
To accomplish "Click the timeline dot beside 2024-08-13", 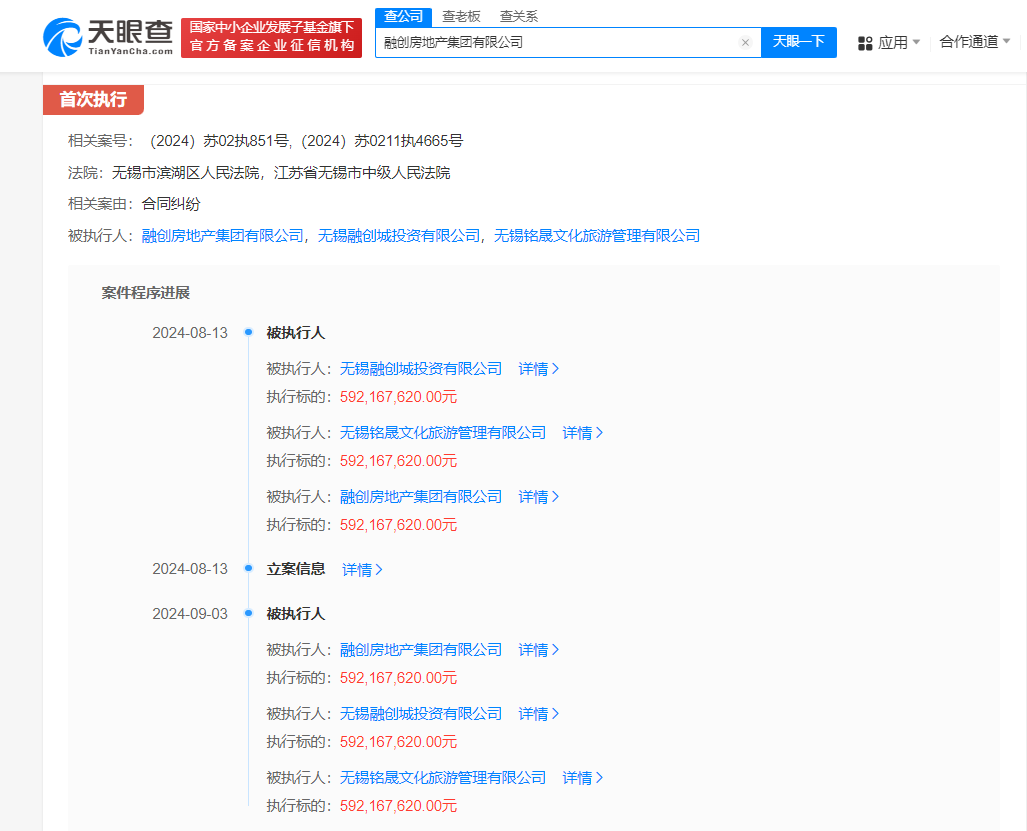I will point(247,332).
